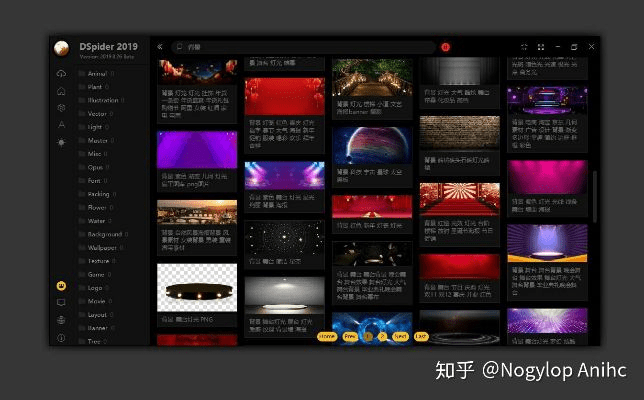Click the shrink-view arrows icon in title bar
The image size is (644, 400).
pos(524,47)
